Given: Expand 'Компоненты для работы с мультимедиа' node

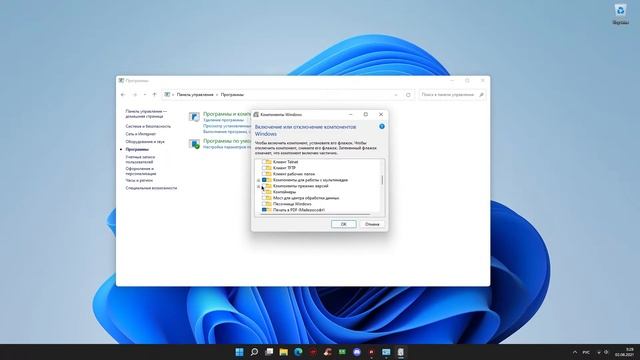Looking at the screenshot, I should coord(259,180).
